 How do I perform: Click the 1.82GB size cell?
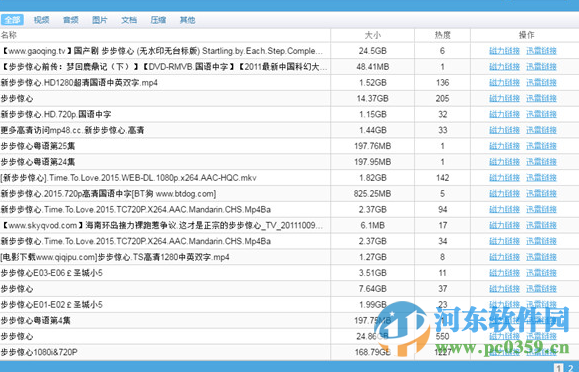click(x=373, y=178)
